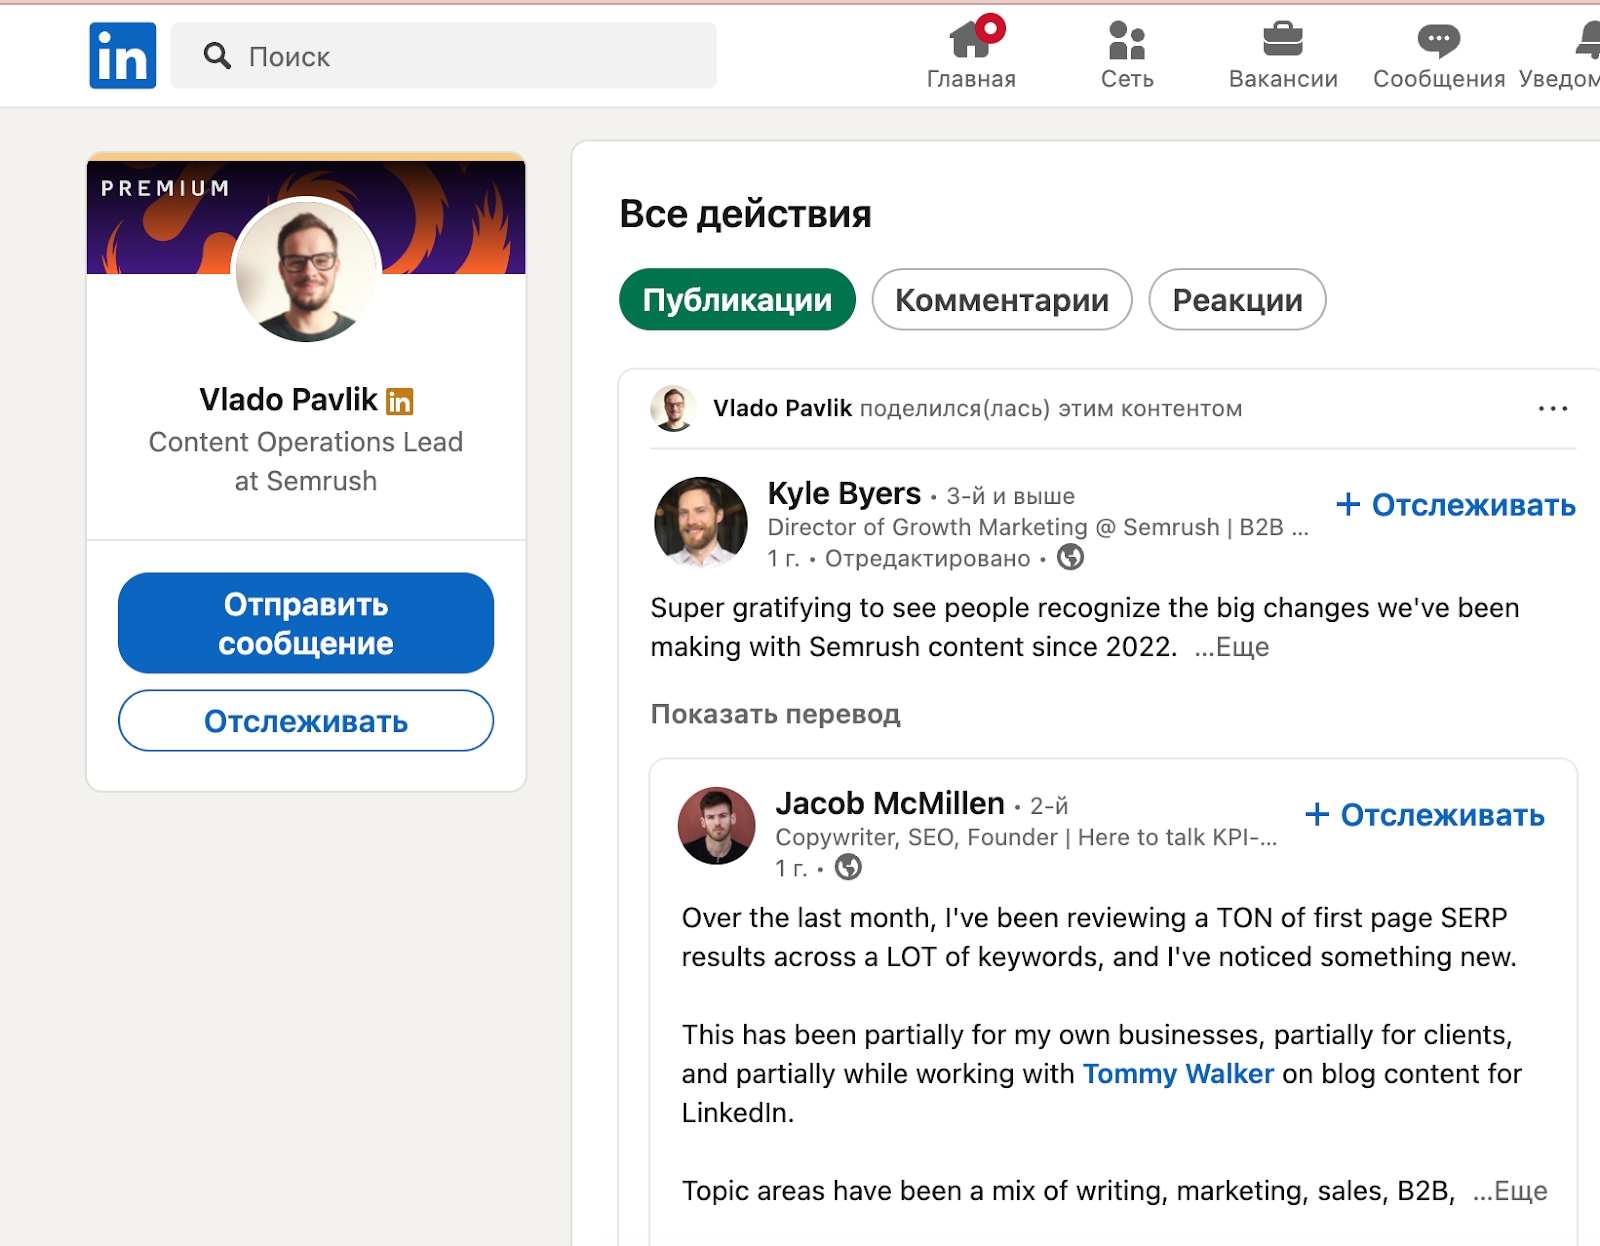This screenshot has width=1600, height=1246.
Task: Open Jacob McMillen profile photo
Action: coord(717,826)
